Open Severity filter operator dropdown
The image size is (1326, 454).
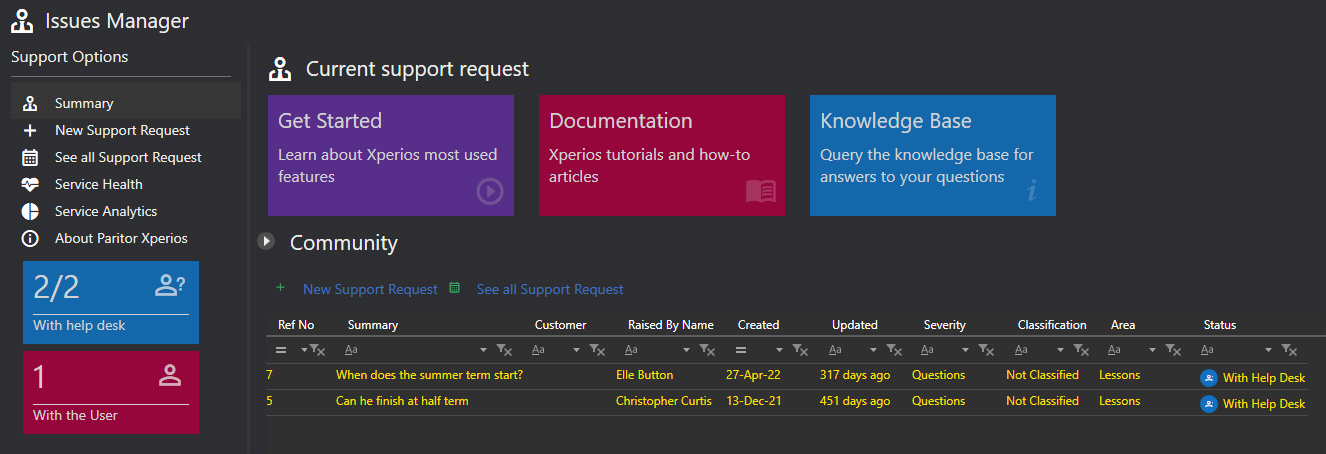point(965,350)
